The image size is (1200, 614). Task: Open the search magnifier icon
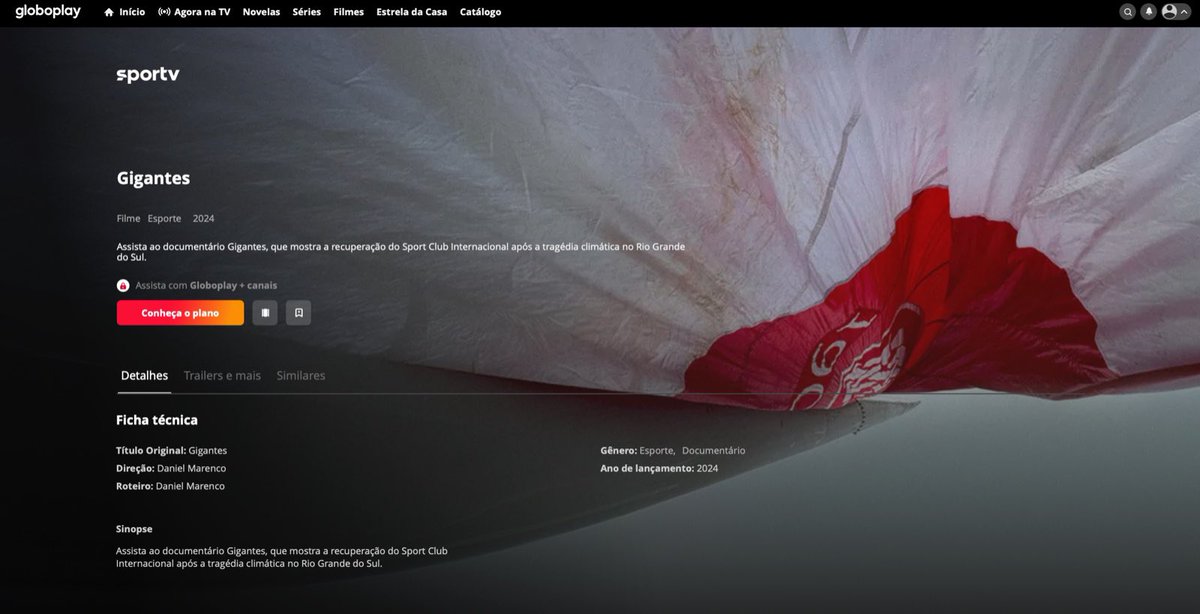[x=1128, y=12]
